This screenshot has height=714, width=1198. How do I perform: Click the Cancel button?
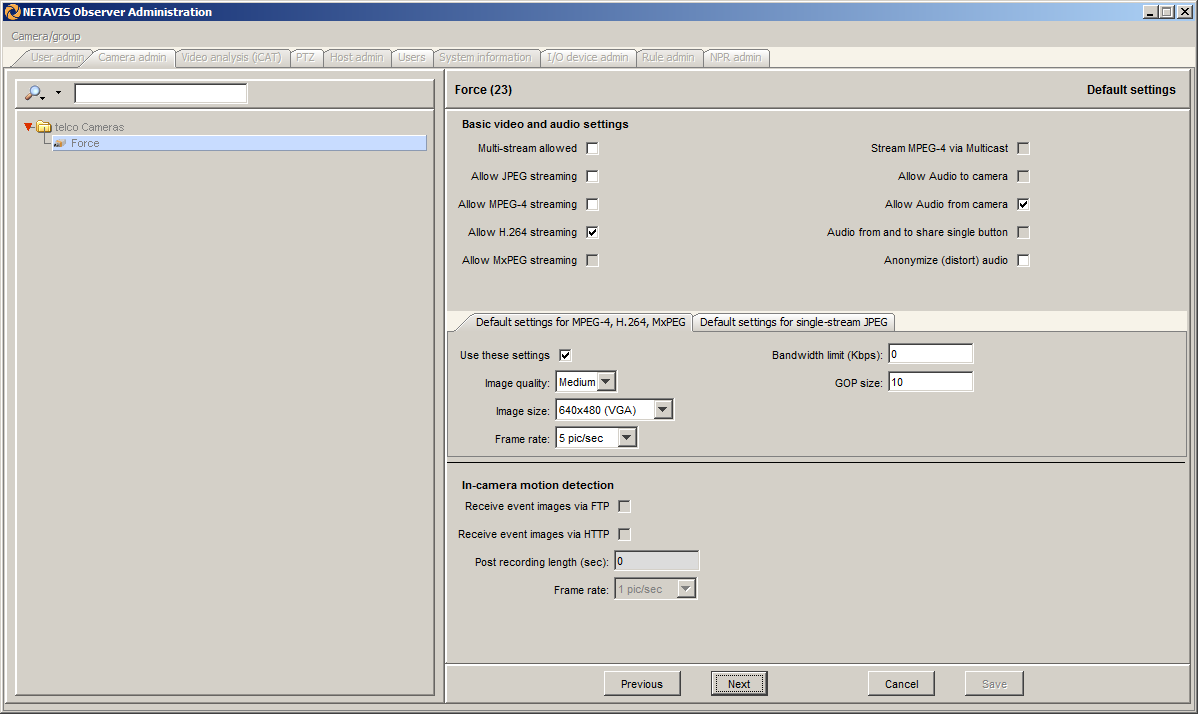pos(901,684)
